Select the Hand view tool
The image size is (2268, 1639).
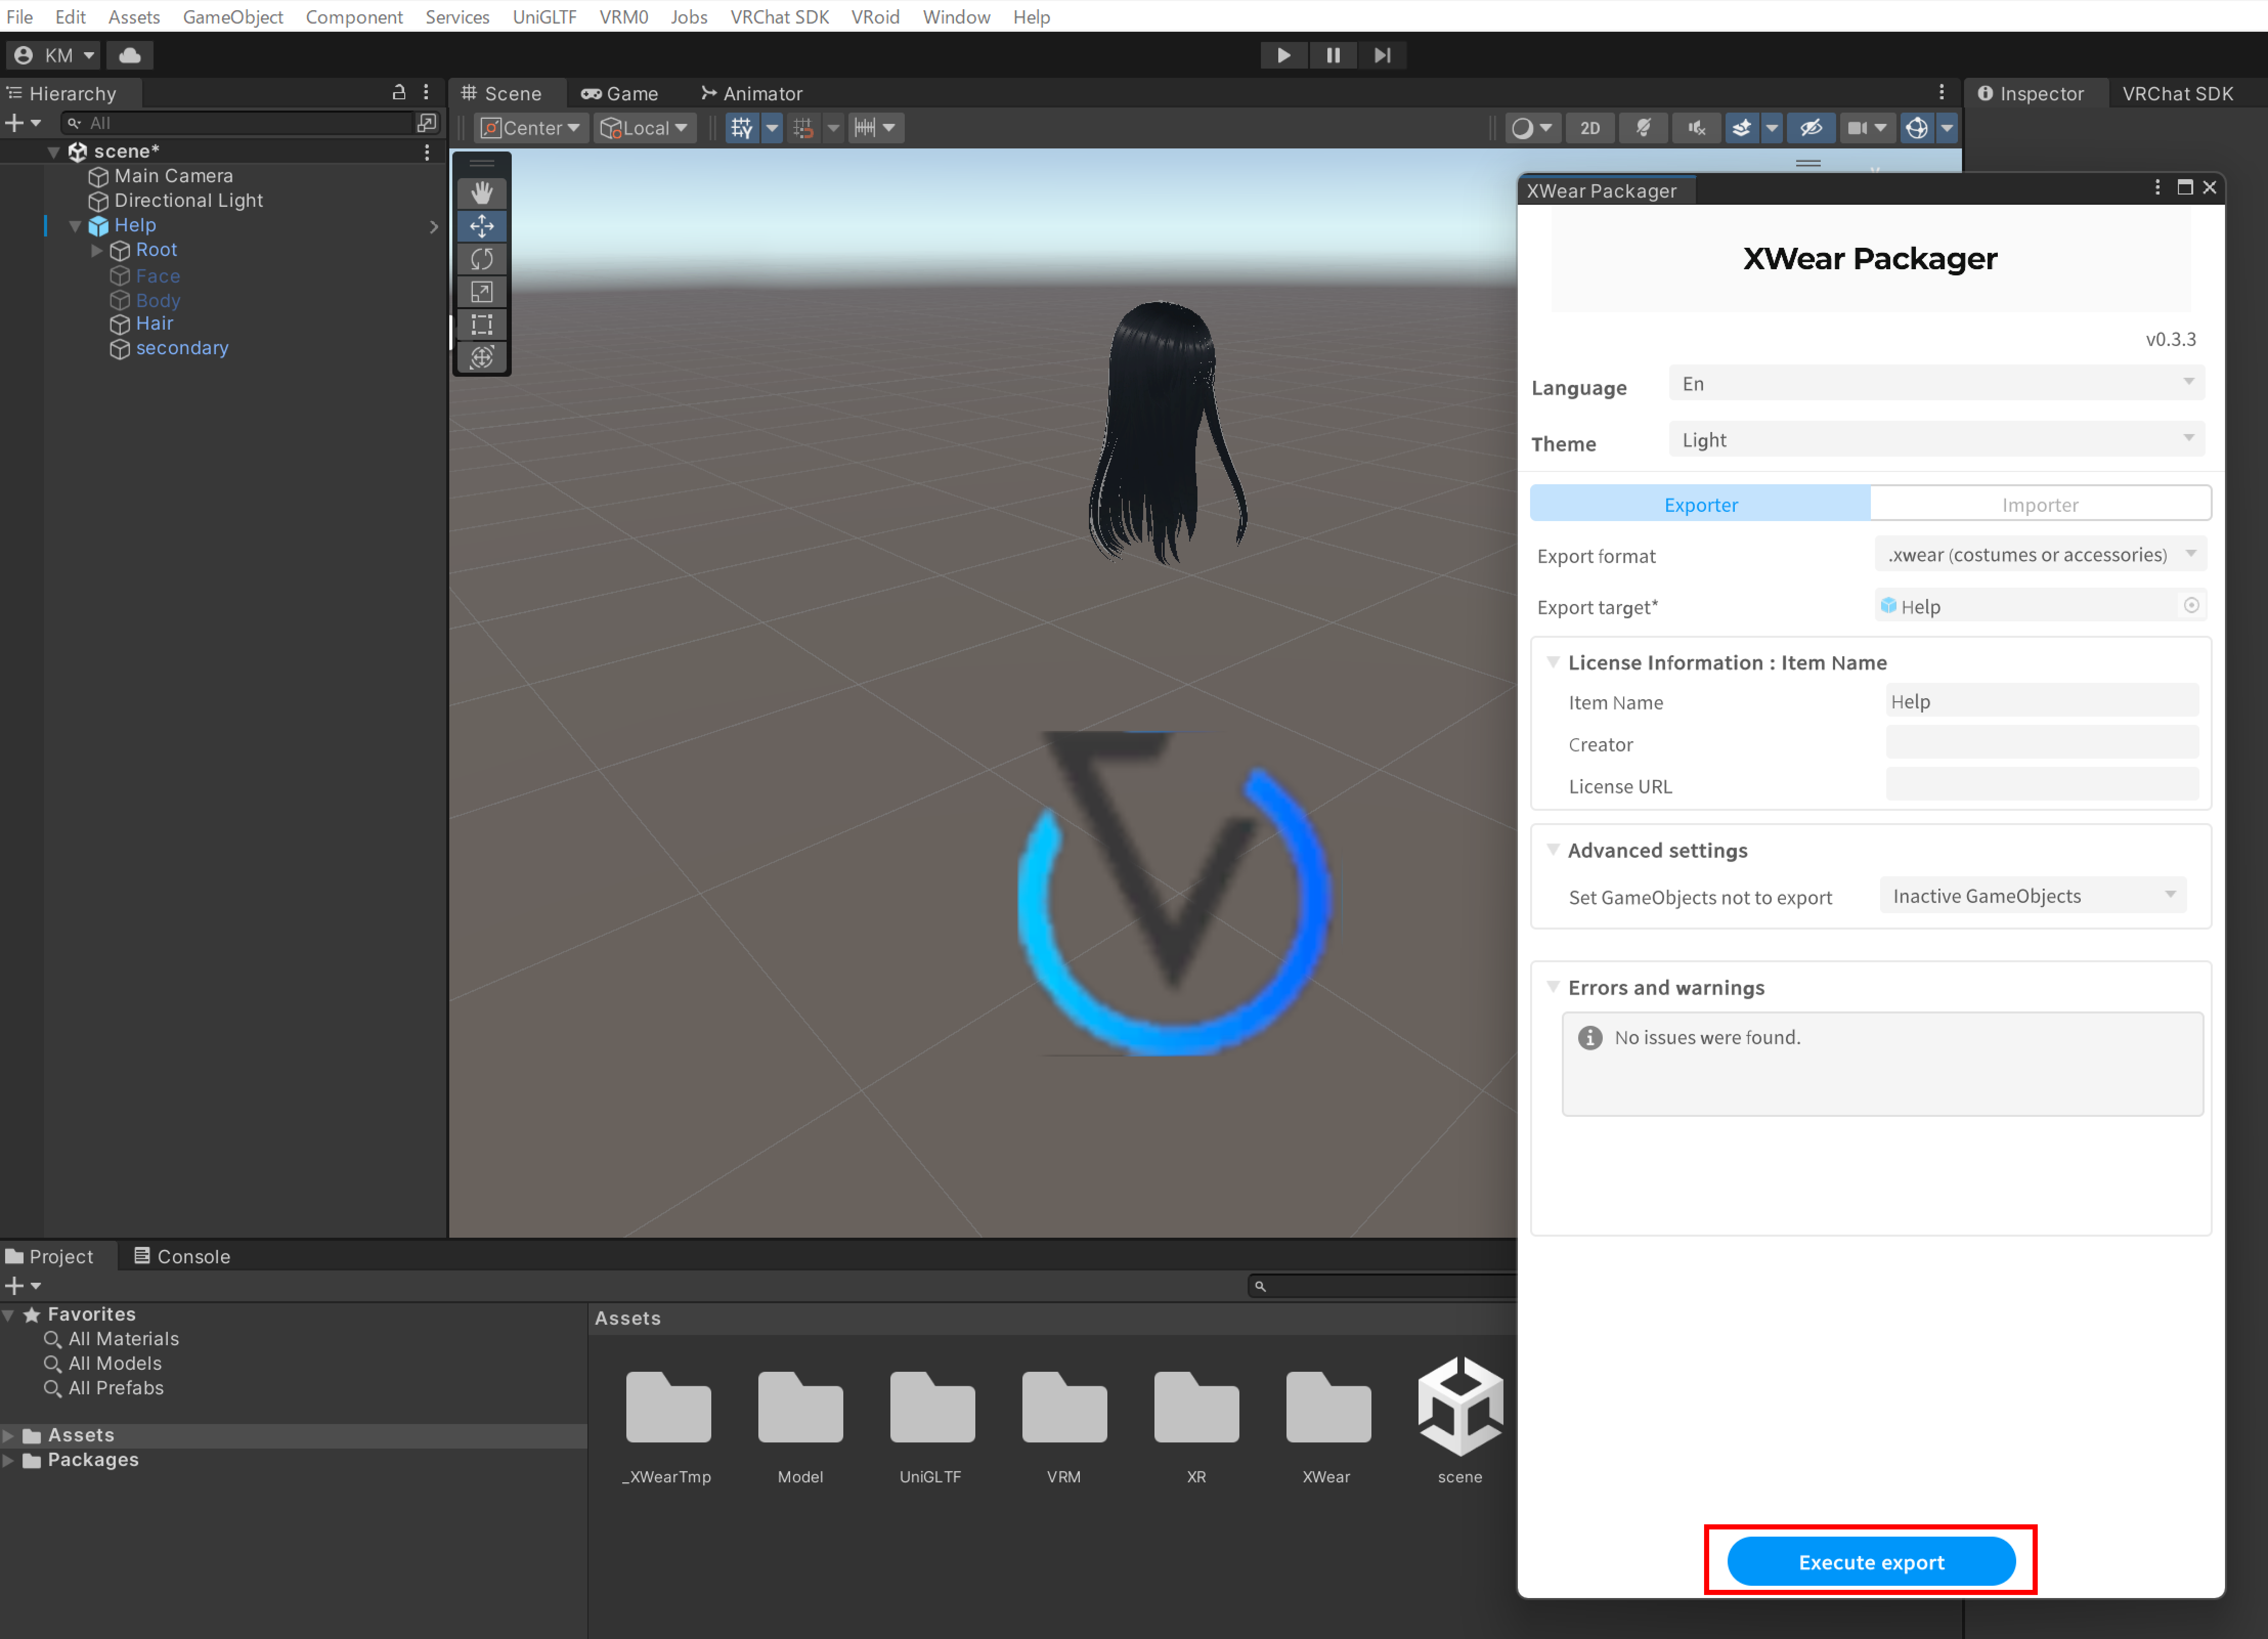coord(482,193)
